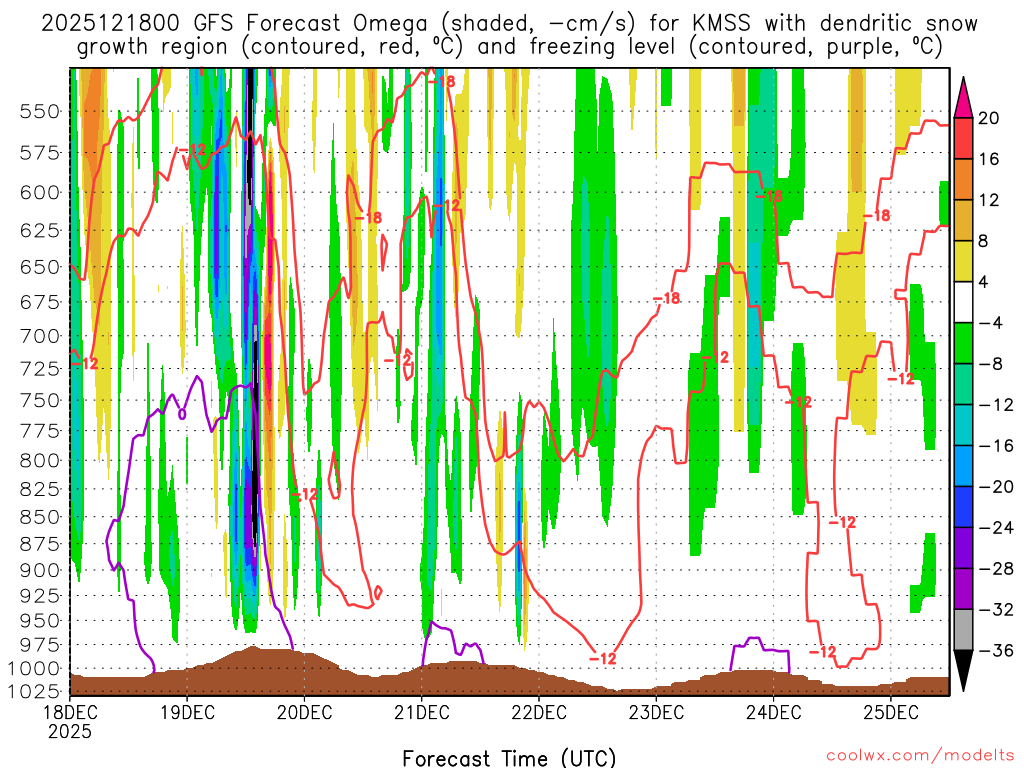Select the 21DEC date label
The height and width of the screenshot is (768, 1024).
pos(422,712)
